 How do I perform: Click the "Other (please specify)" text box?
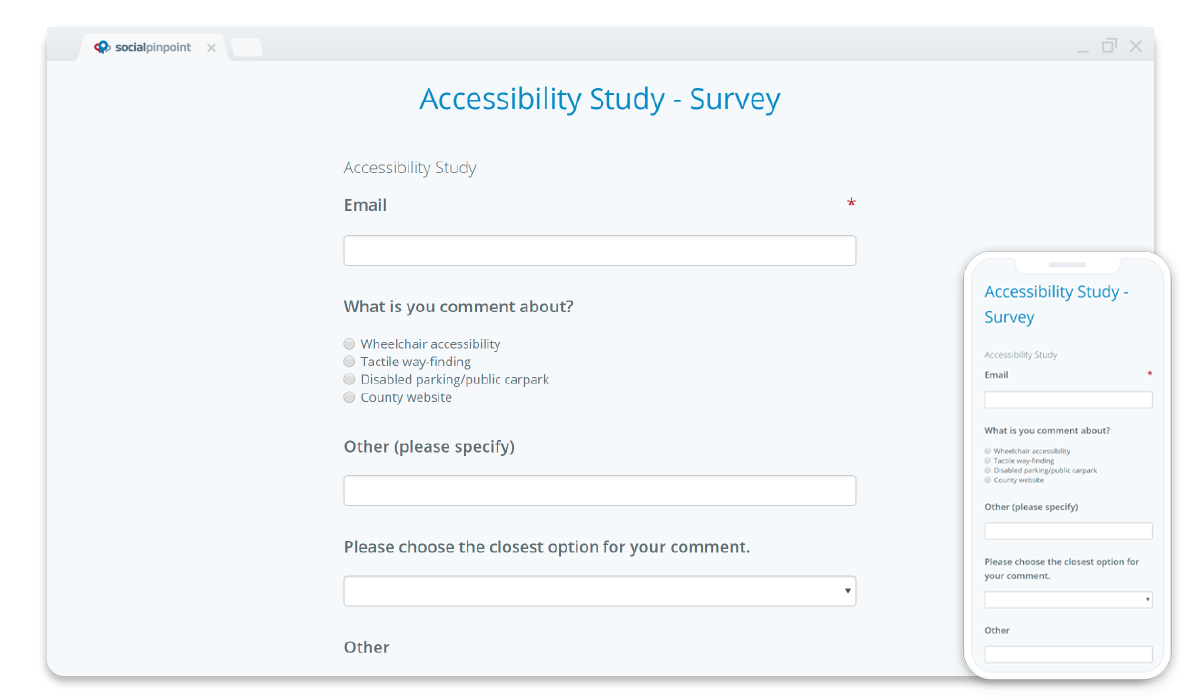coord(599,490)
